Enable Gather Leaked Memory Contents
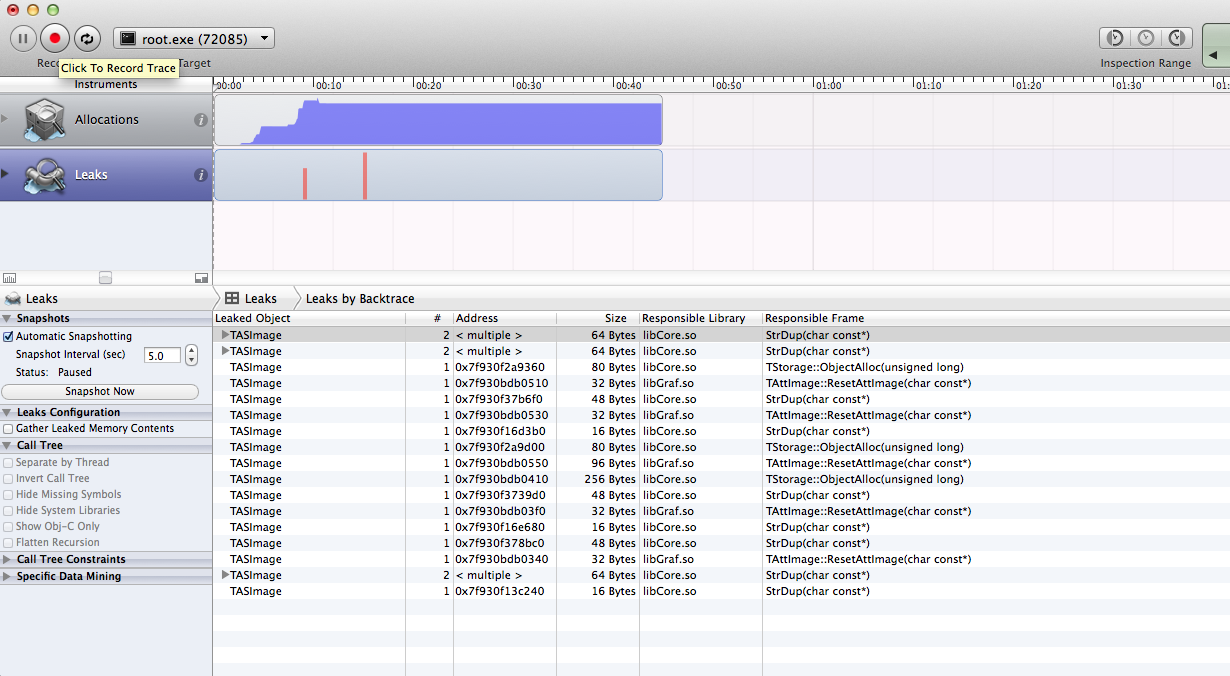1230x676 pixels. (x=9, y=429)
